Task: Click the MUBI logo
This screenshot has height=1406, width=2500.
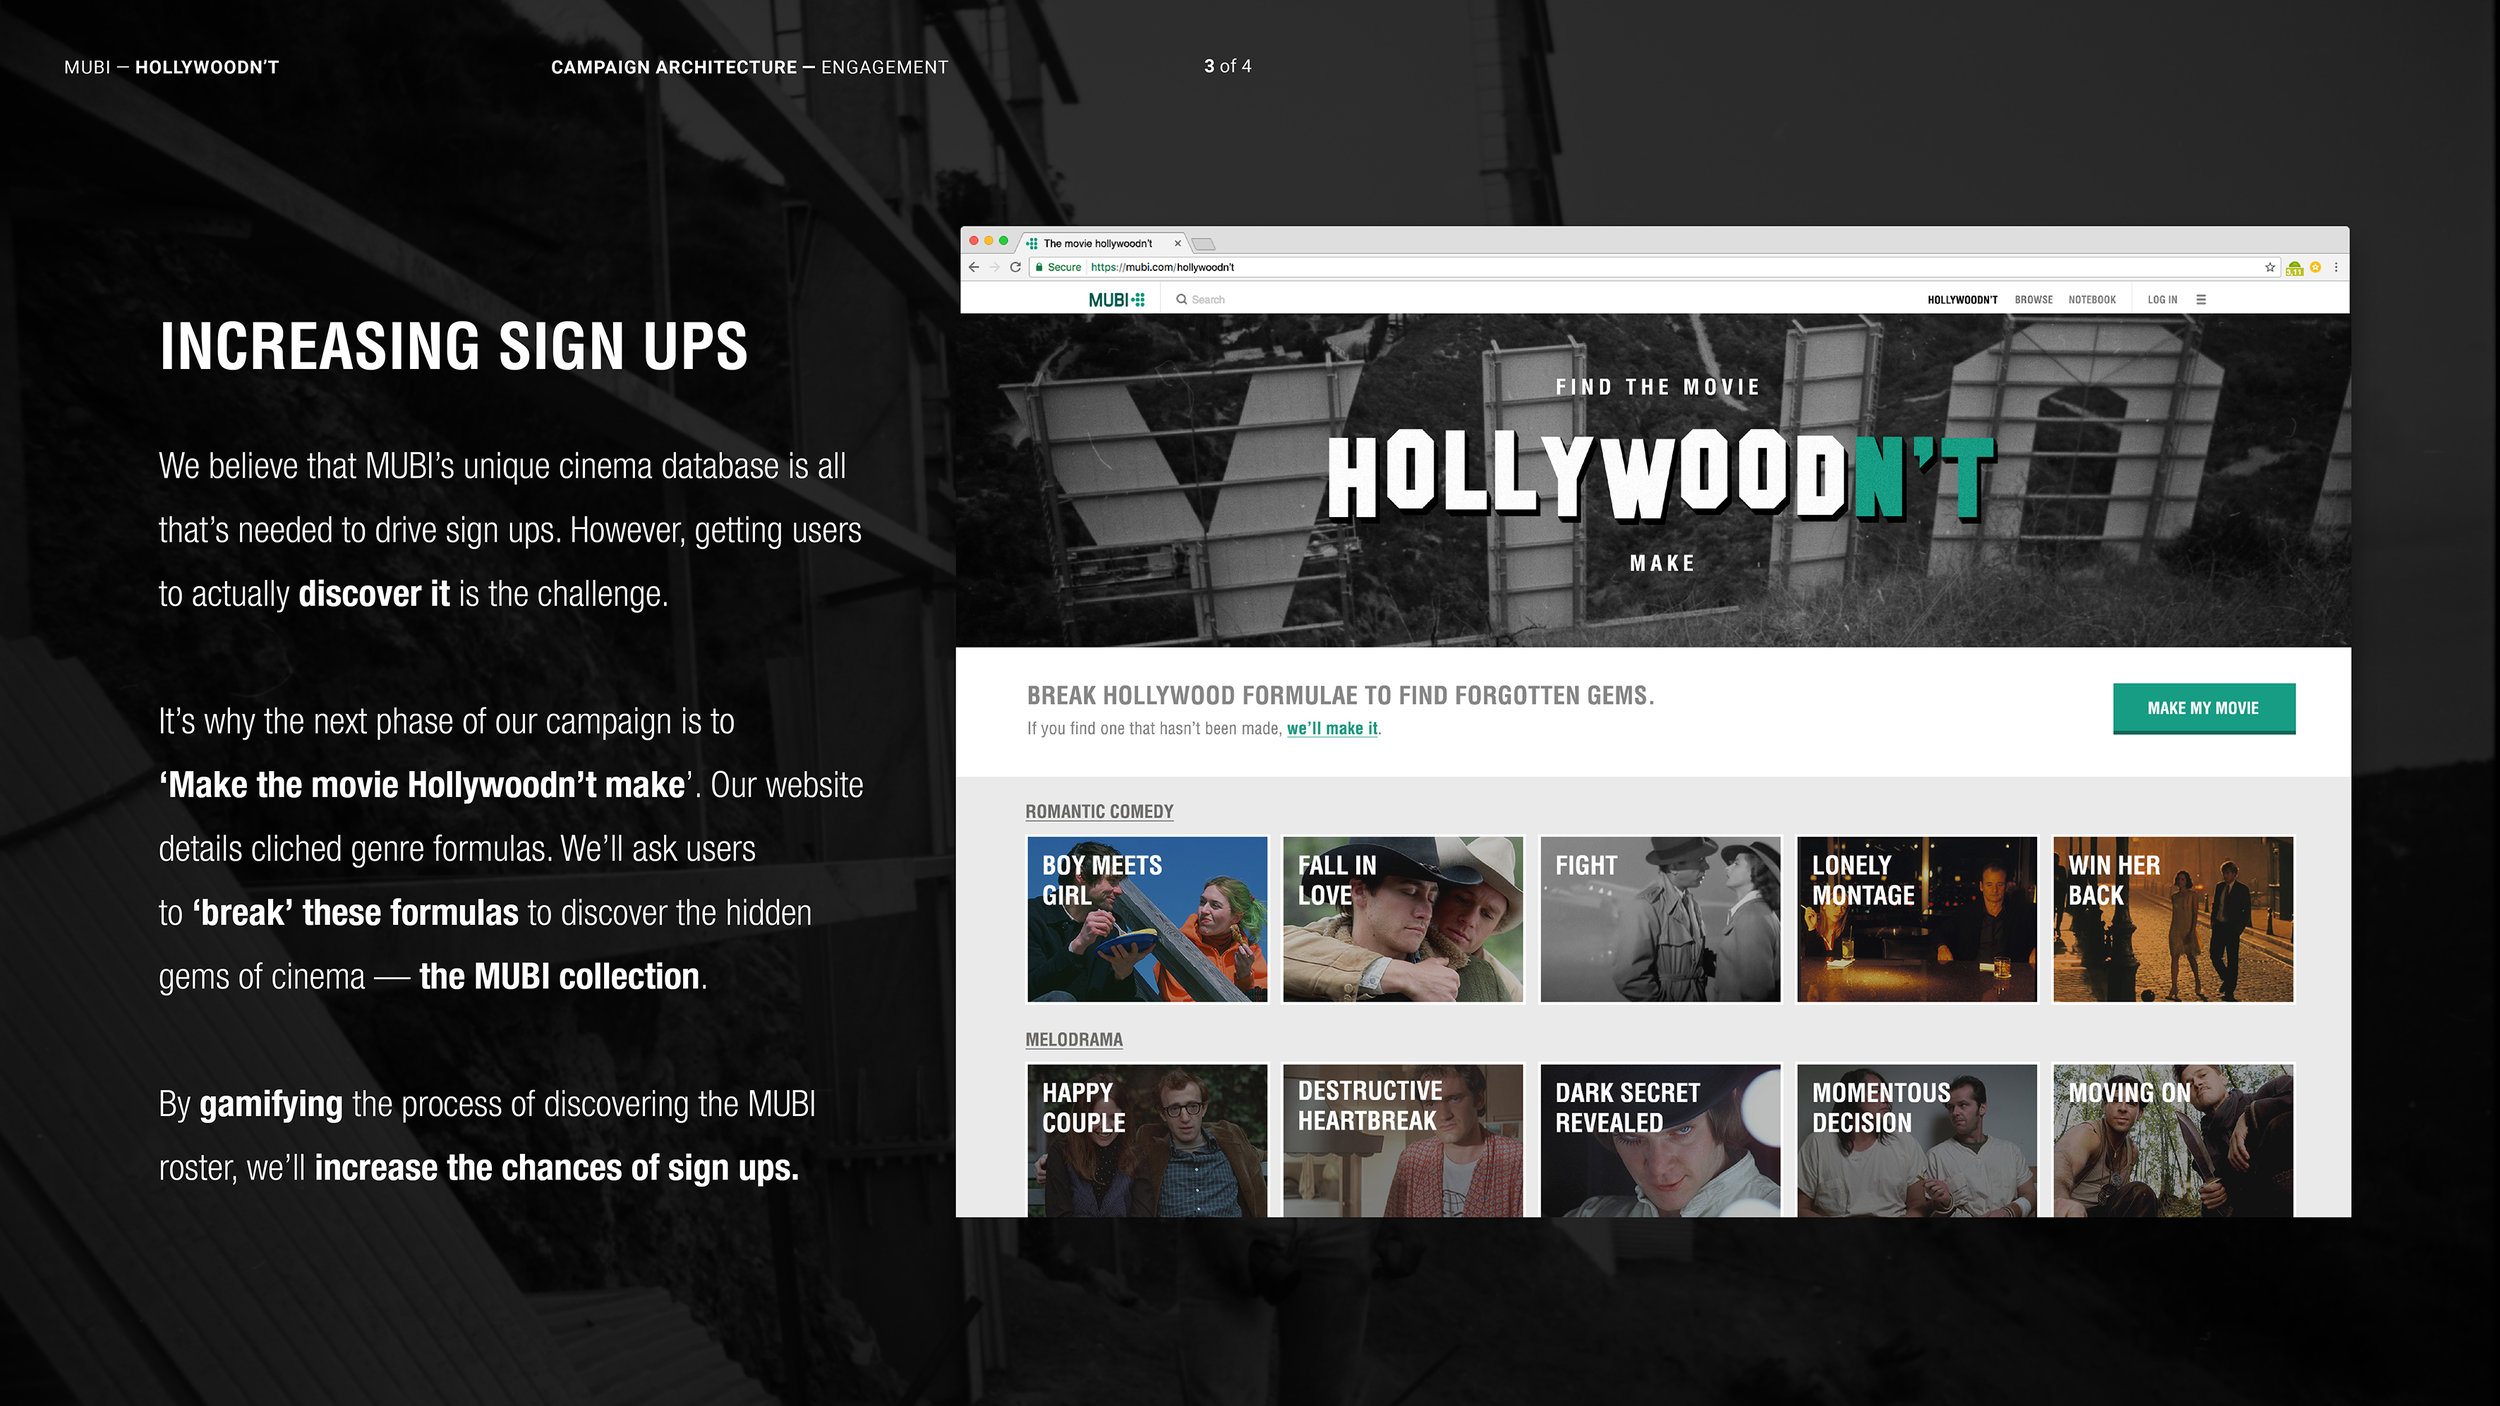Action: click(x=1116, y=299)
